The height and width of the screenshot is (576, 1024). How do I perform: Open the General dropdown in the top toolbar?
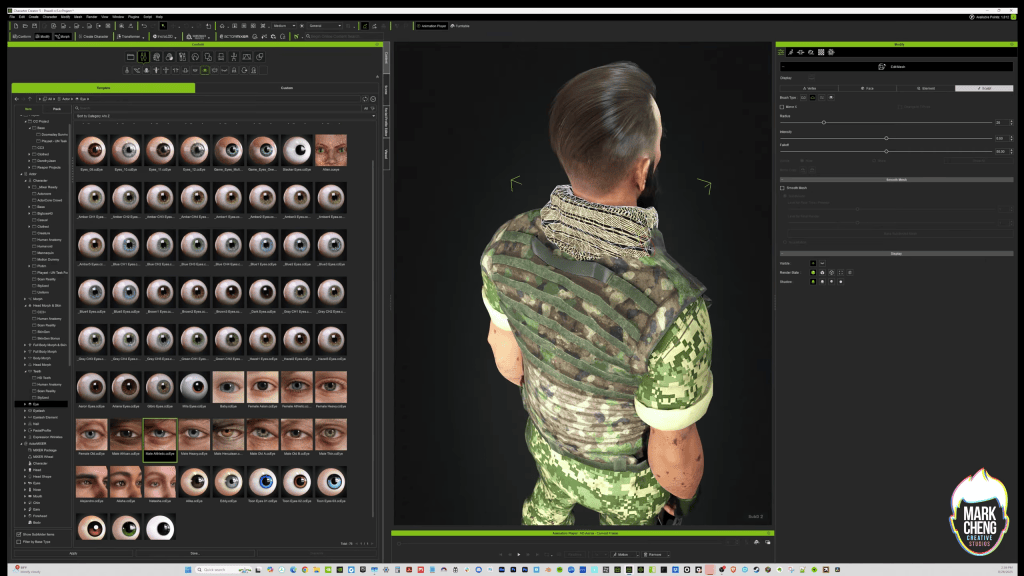(325, 26)
